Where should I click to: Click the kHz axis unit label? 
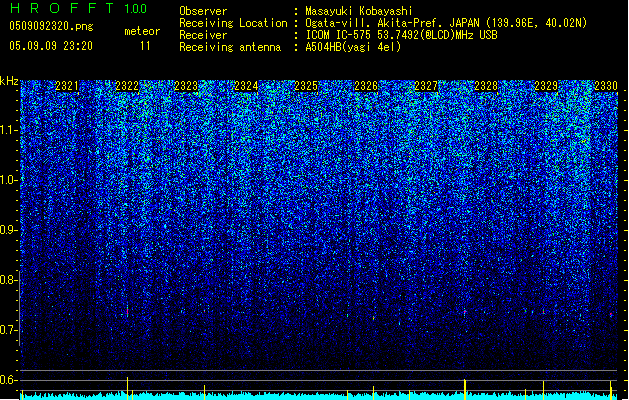pyautogui.click(x=9, y=81)
